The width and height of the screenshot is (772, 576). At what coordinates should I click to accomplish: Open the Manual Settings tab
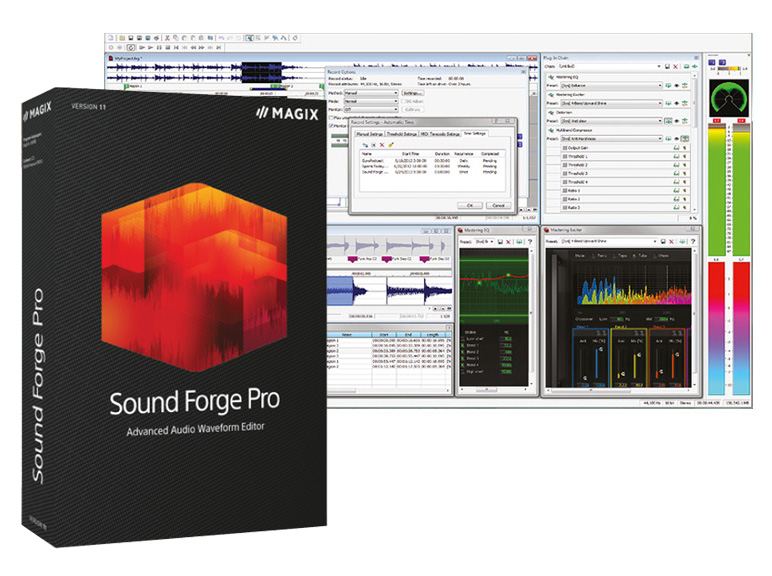pyautogui.click(x=370, y=133)
